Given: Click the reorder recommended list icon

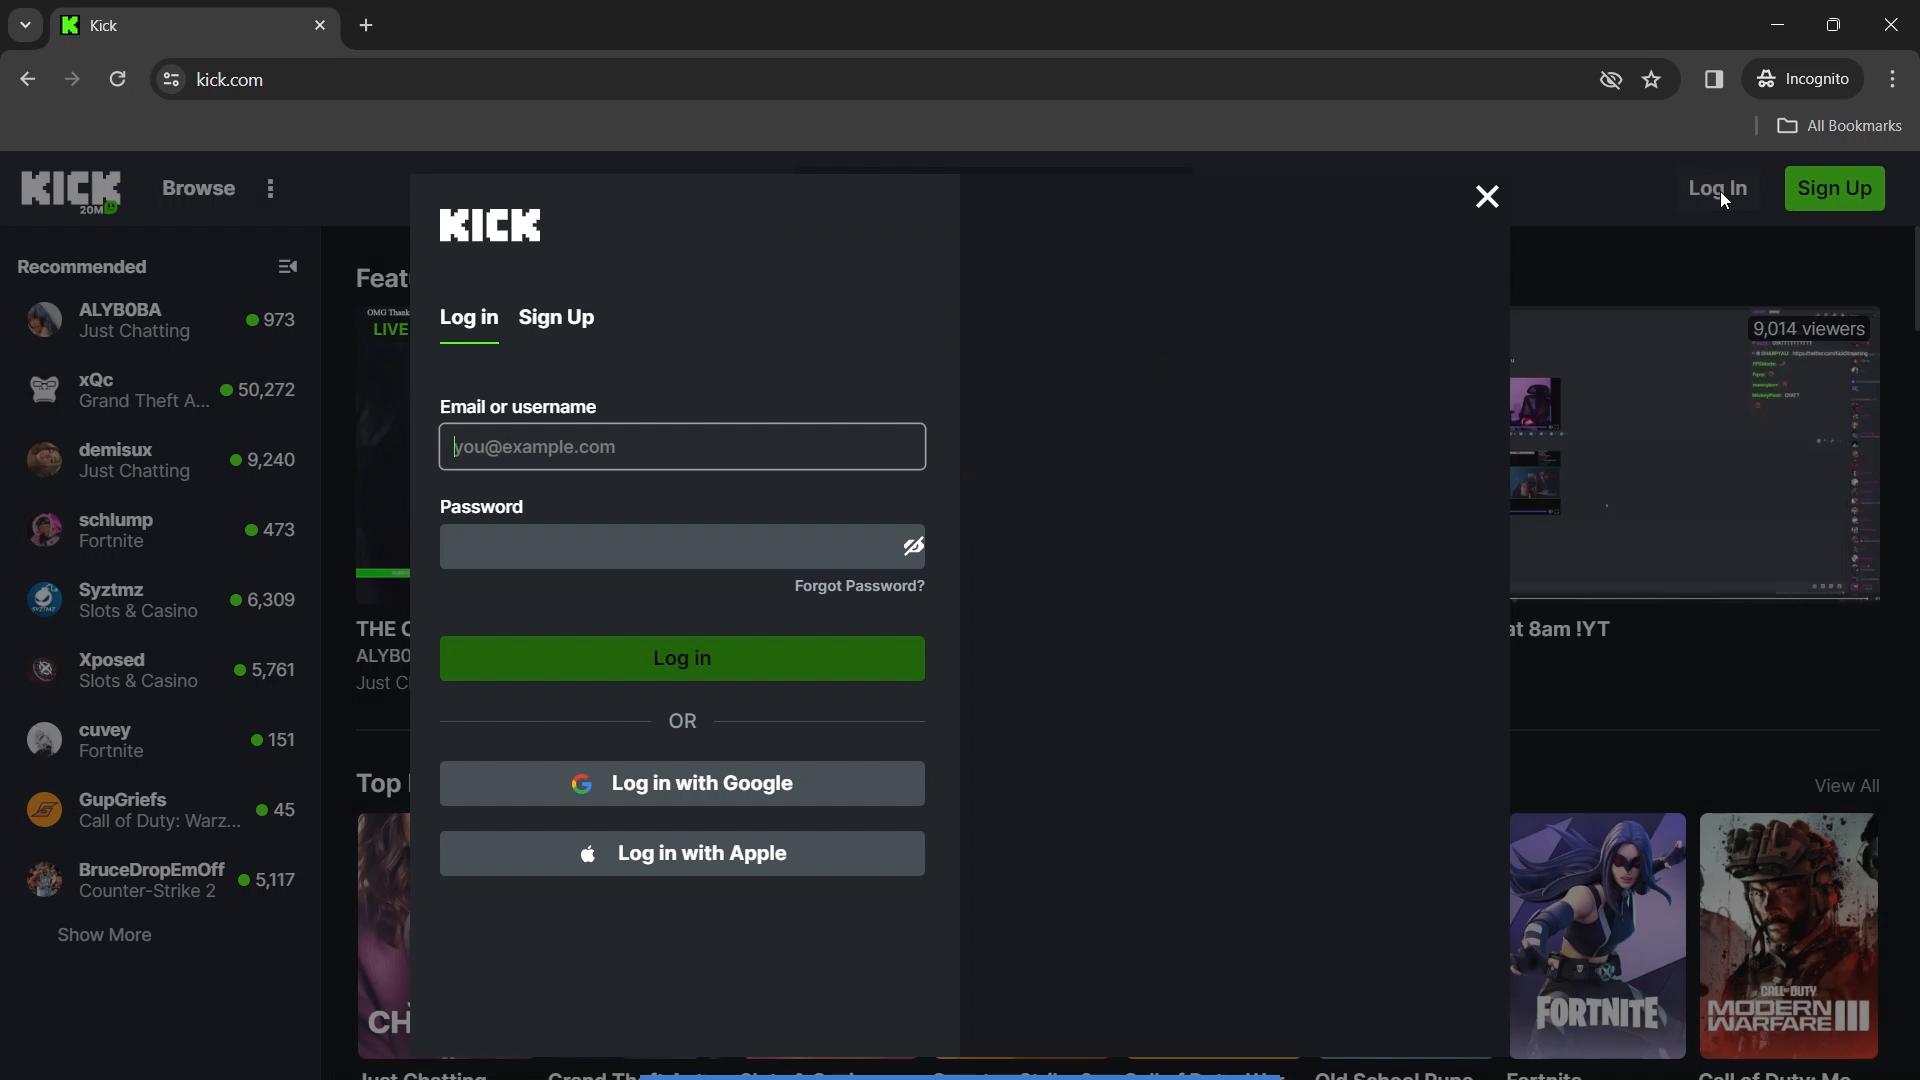Looking at the screenshot, I should (x=287, y=266).
